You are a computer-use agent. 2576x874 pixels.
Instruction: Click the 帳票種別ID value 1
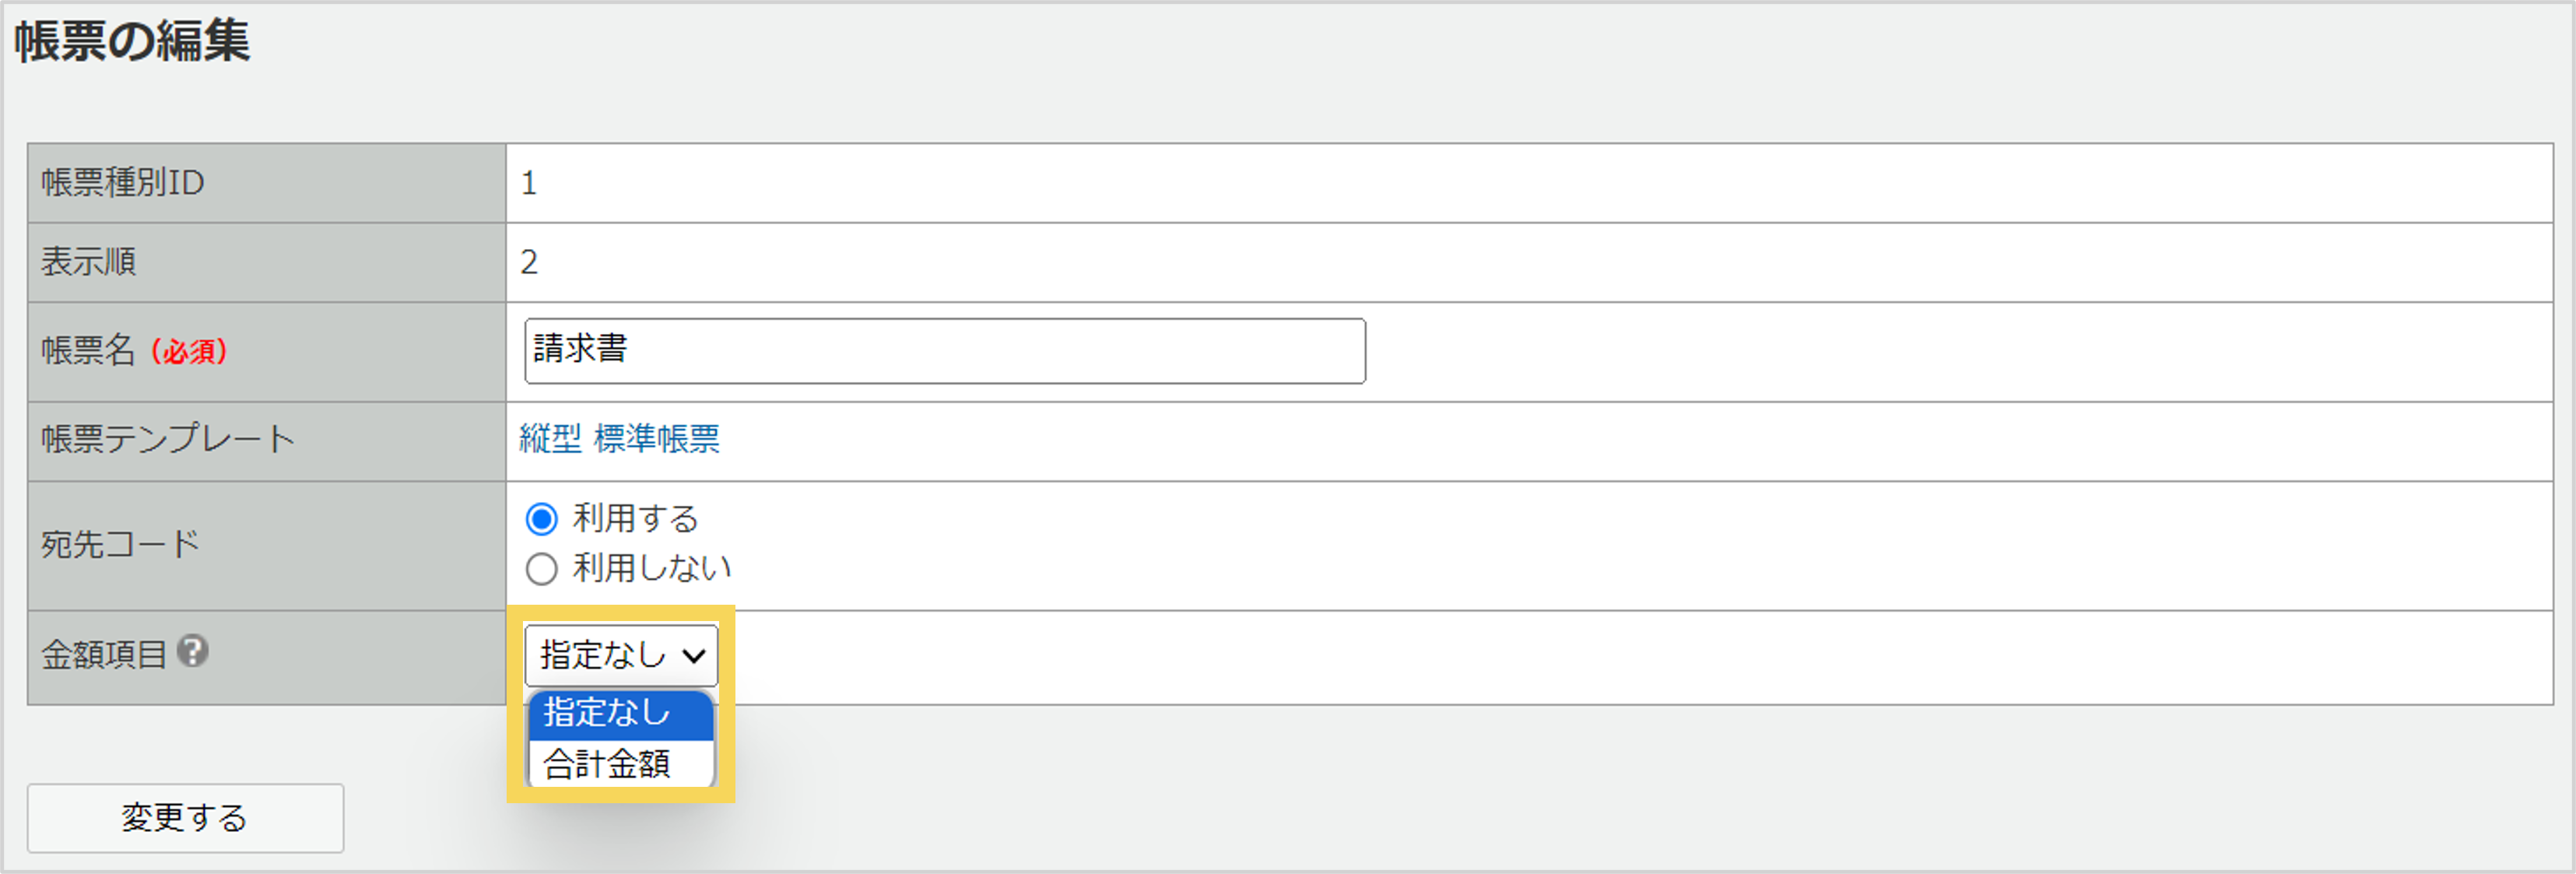pos(529,183)
